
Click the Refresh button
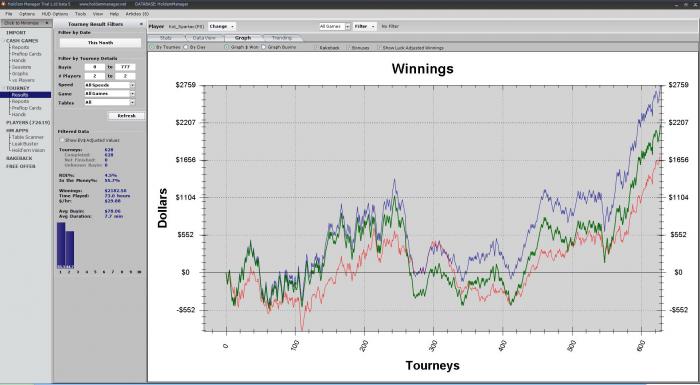point(126,116)
